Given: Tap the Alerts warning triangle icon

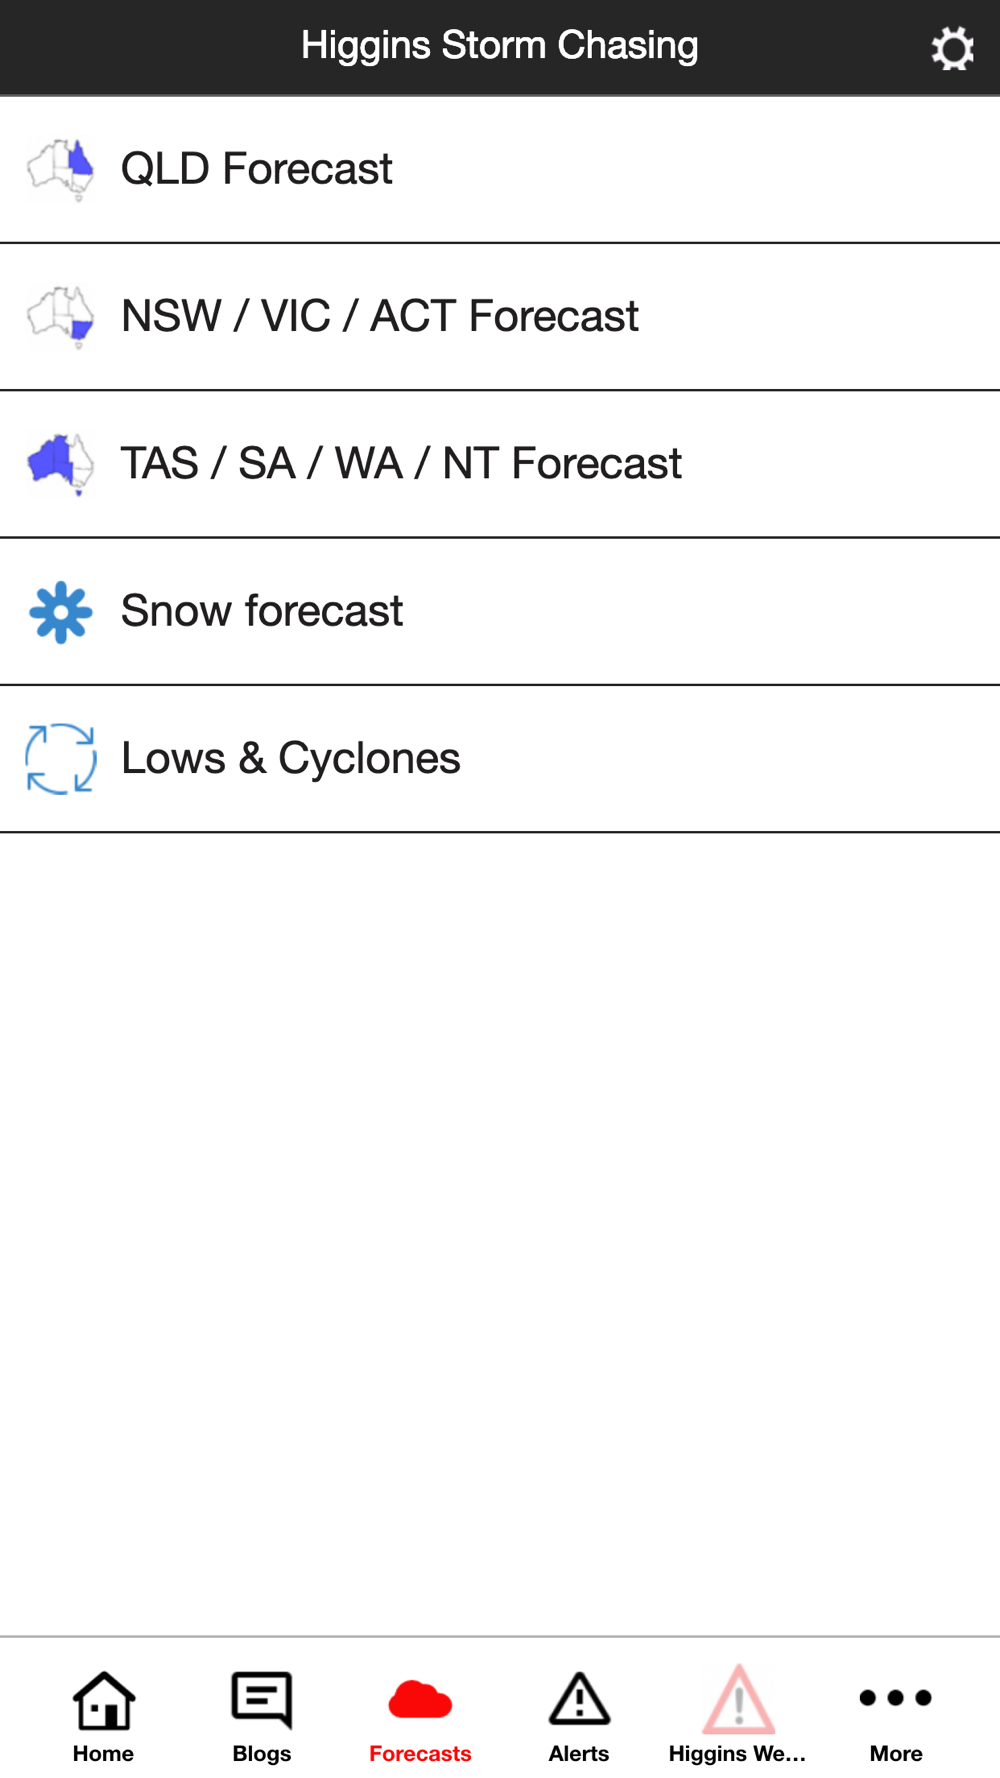Looking at the screenshot, I should 579,1699.
